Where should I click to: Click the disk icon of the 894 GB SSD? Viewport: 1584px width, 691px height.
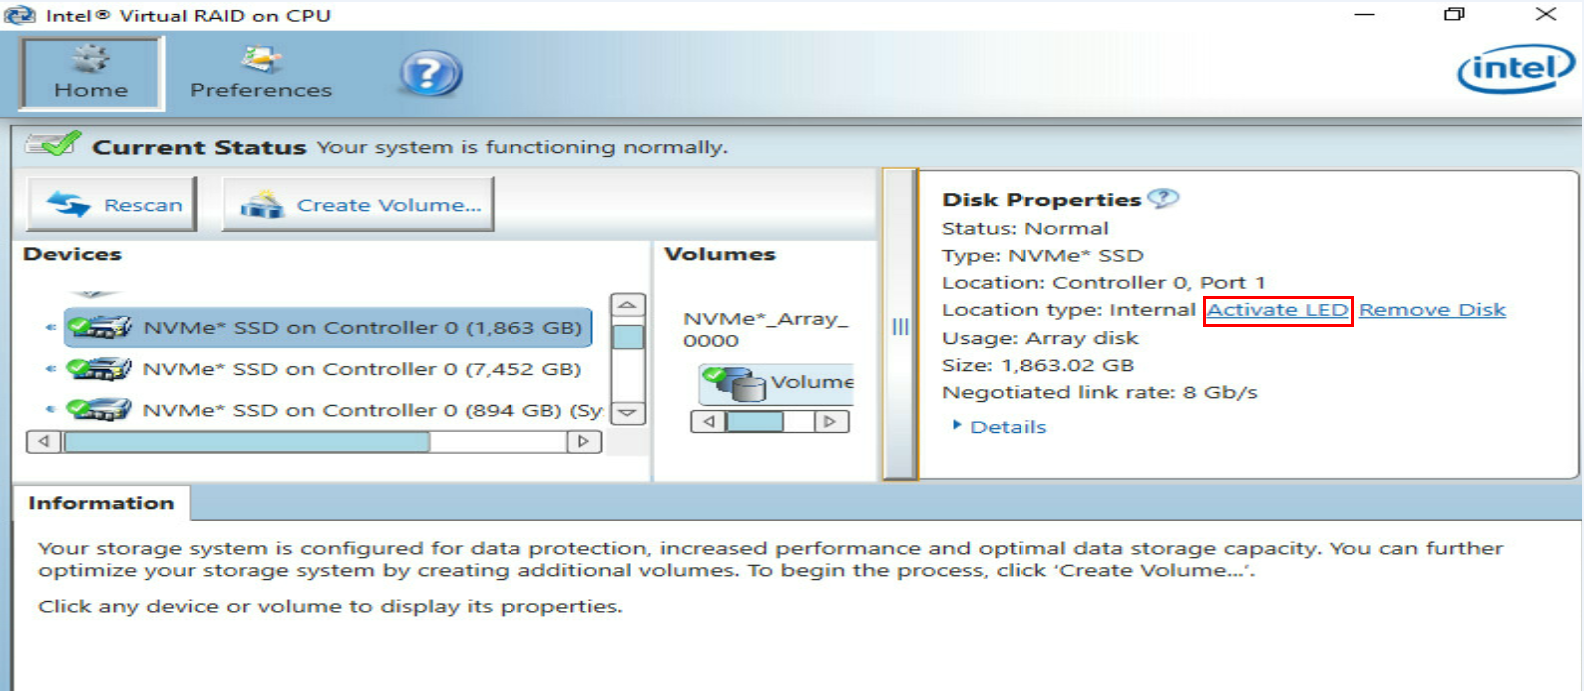click(99, 409)
